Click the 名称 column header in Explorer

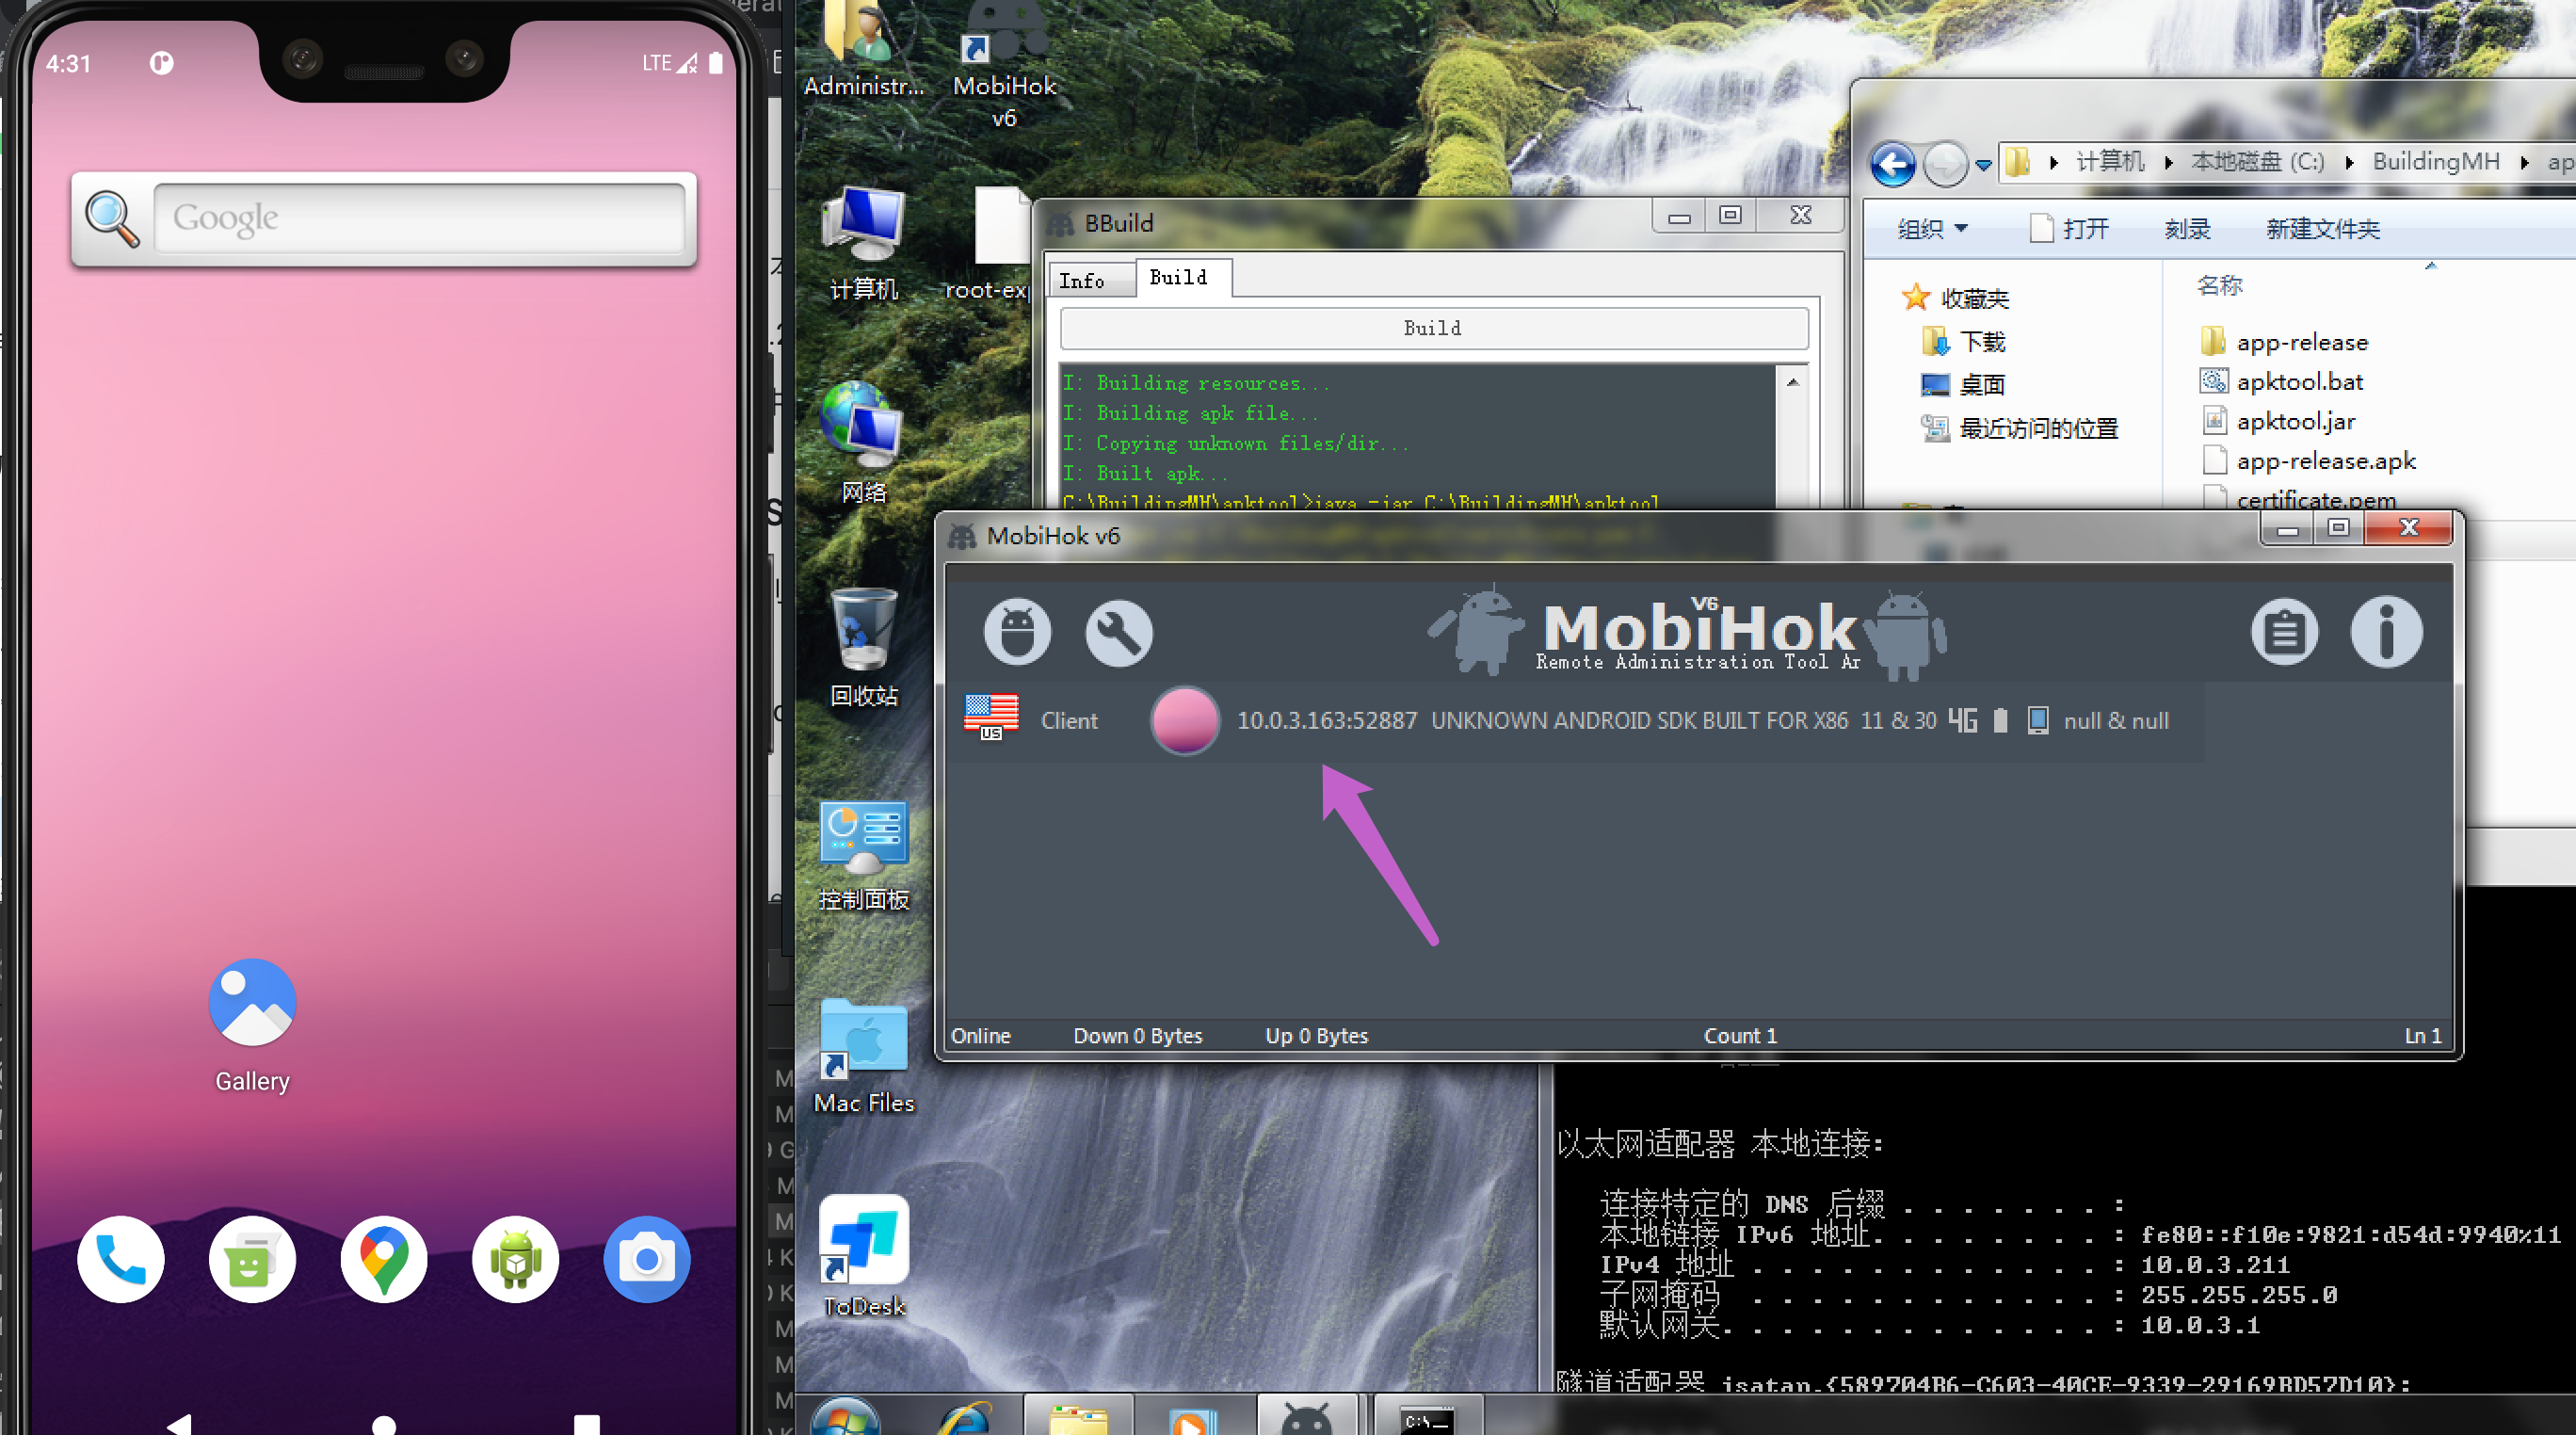[2220, 286]
